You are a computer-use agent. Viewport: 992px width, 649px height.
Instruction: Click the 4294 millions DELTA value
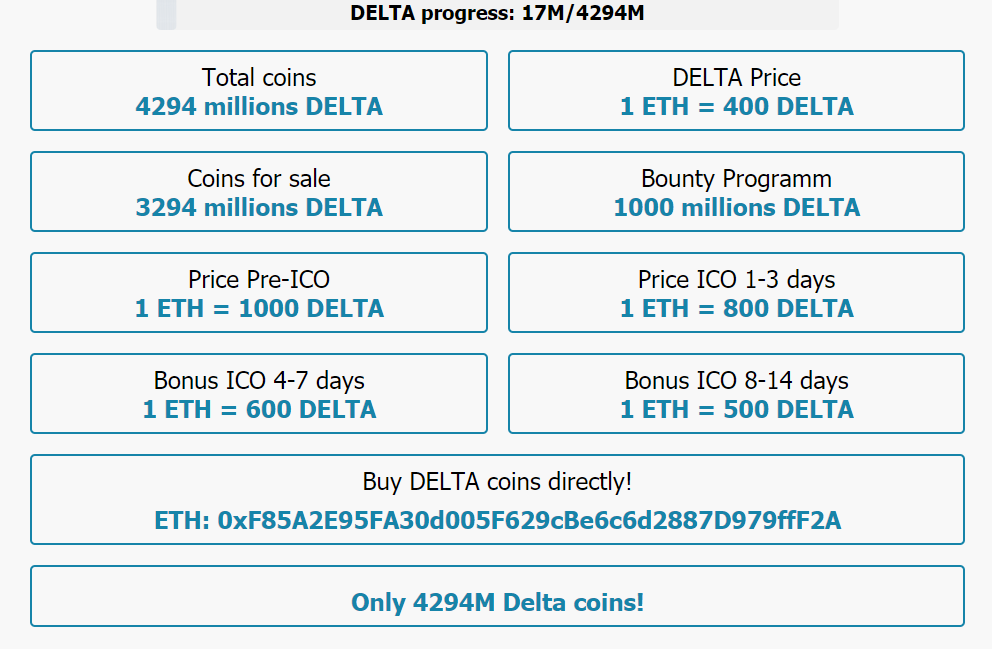259,106
